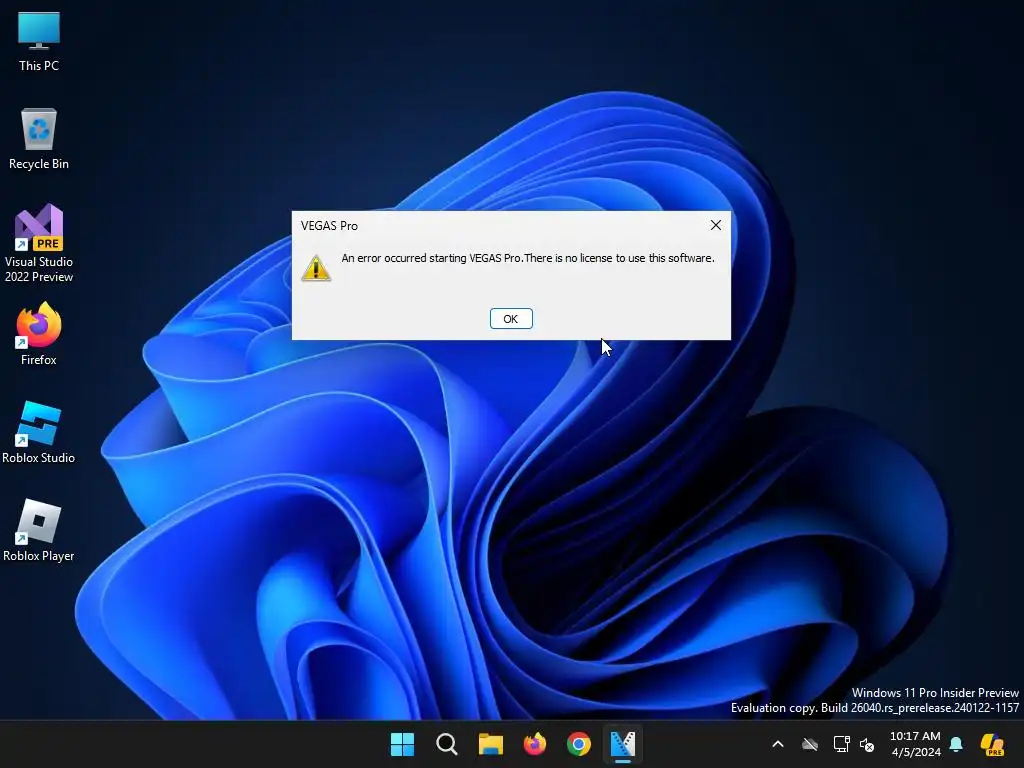Show hidden system tray icons
The image size is (1024, 768).
(778, 744)
